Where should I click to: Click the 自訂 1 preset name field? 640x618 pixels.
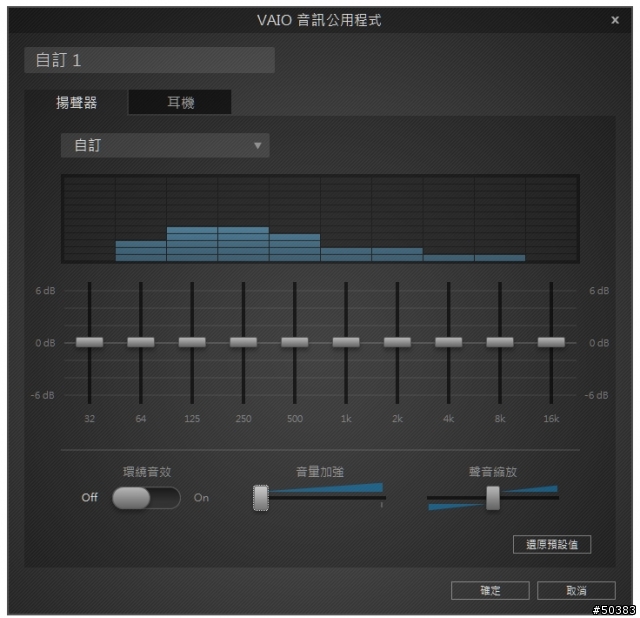[x=149, y=60]
